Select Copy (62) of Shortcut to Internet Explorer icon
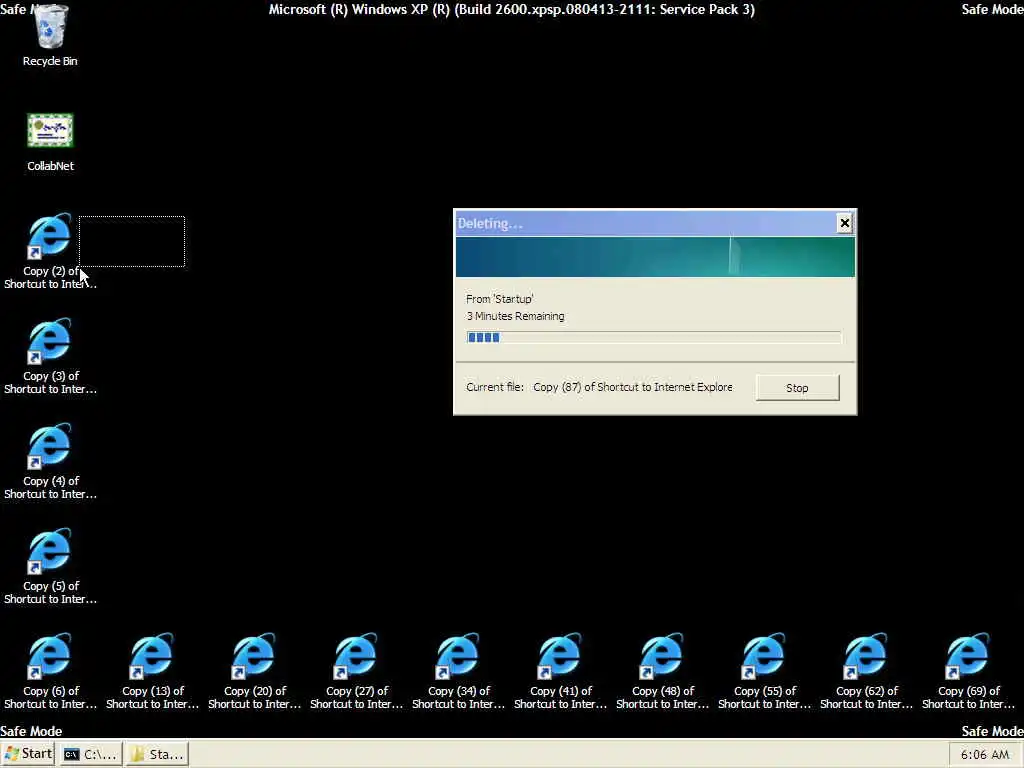 tap(865, 671)
